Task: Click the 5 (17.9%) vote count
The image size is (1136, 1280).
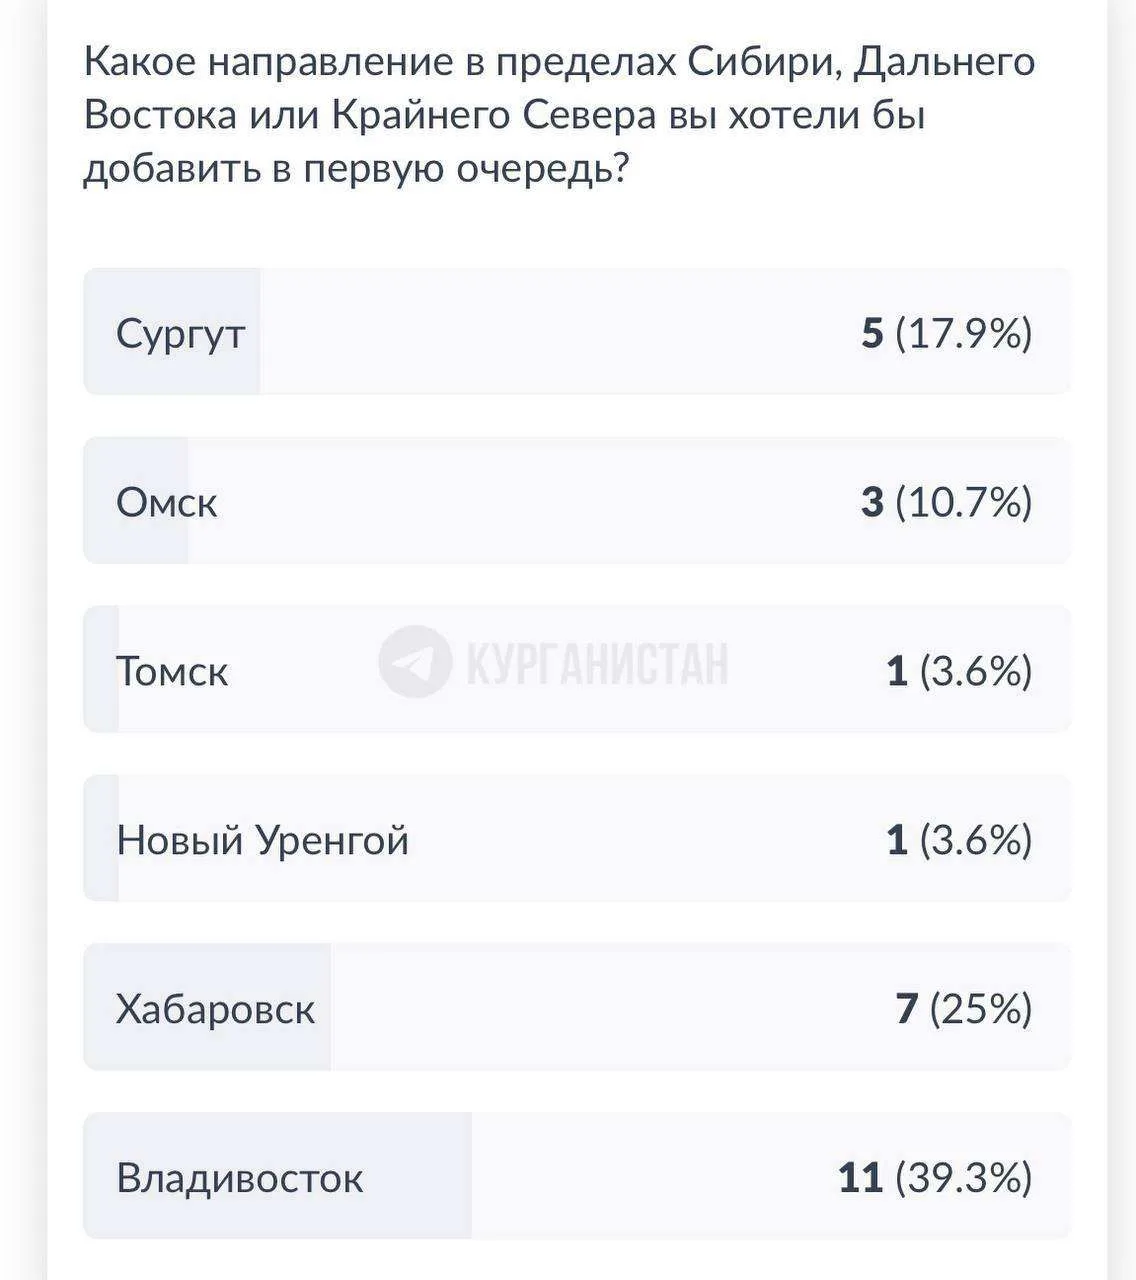Action: coord(947,333)
